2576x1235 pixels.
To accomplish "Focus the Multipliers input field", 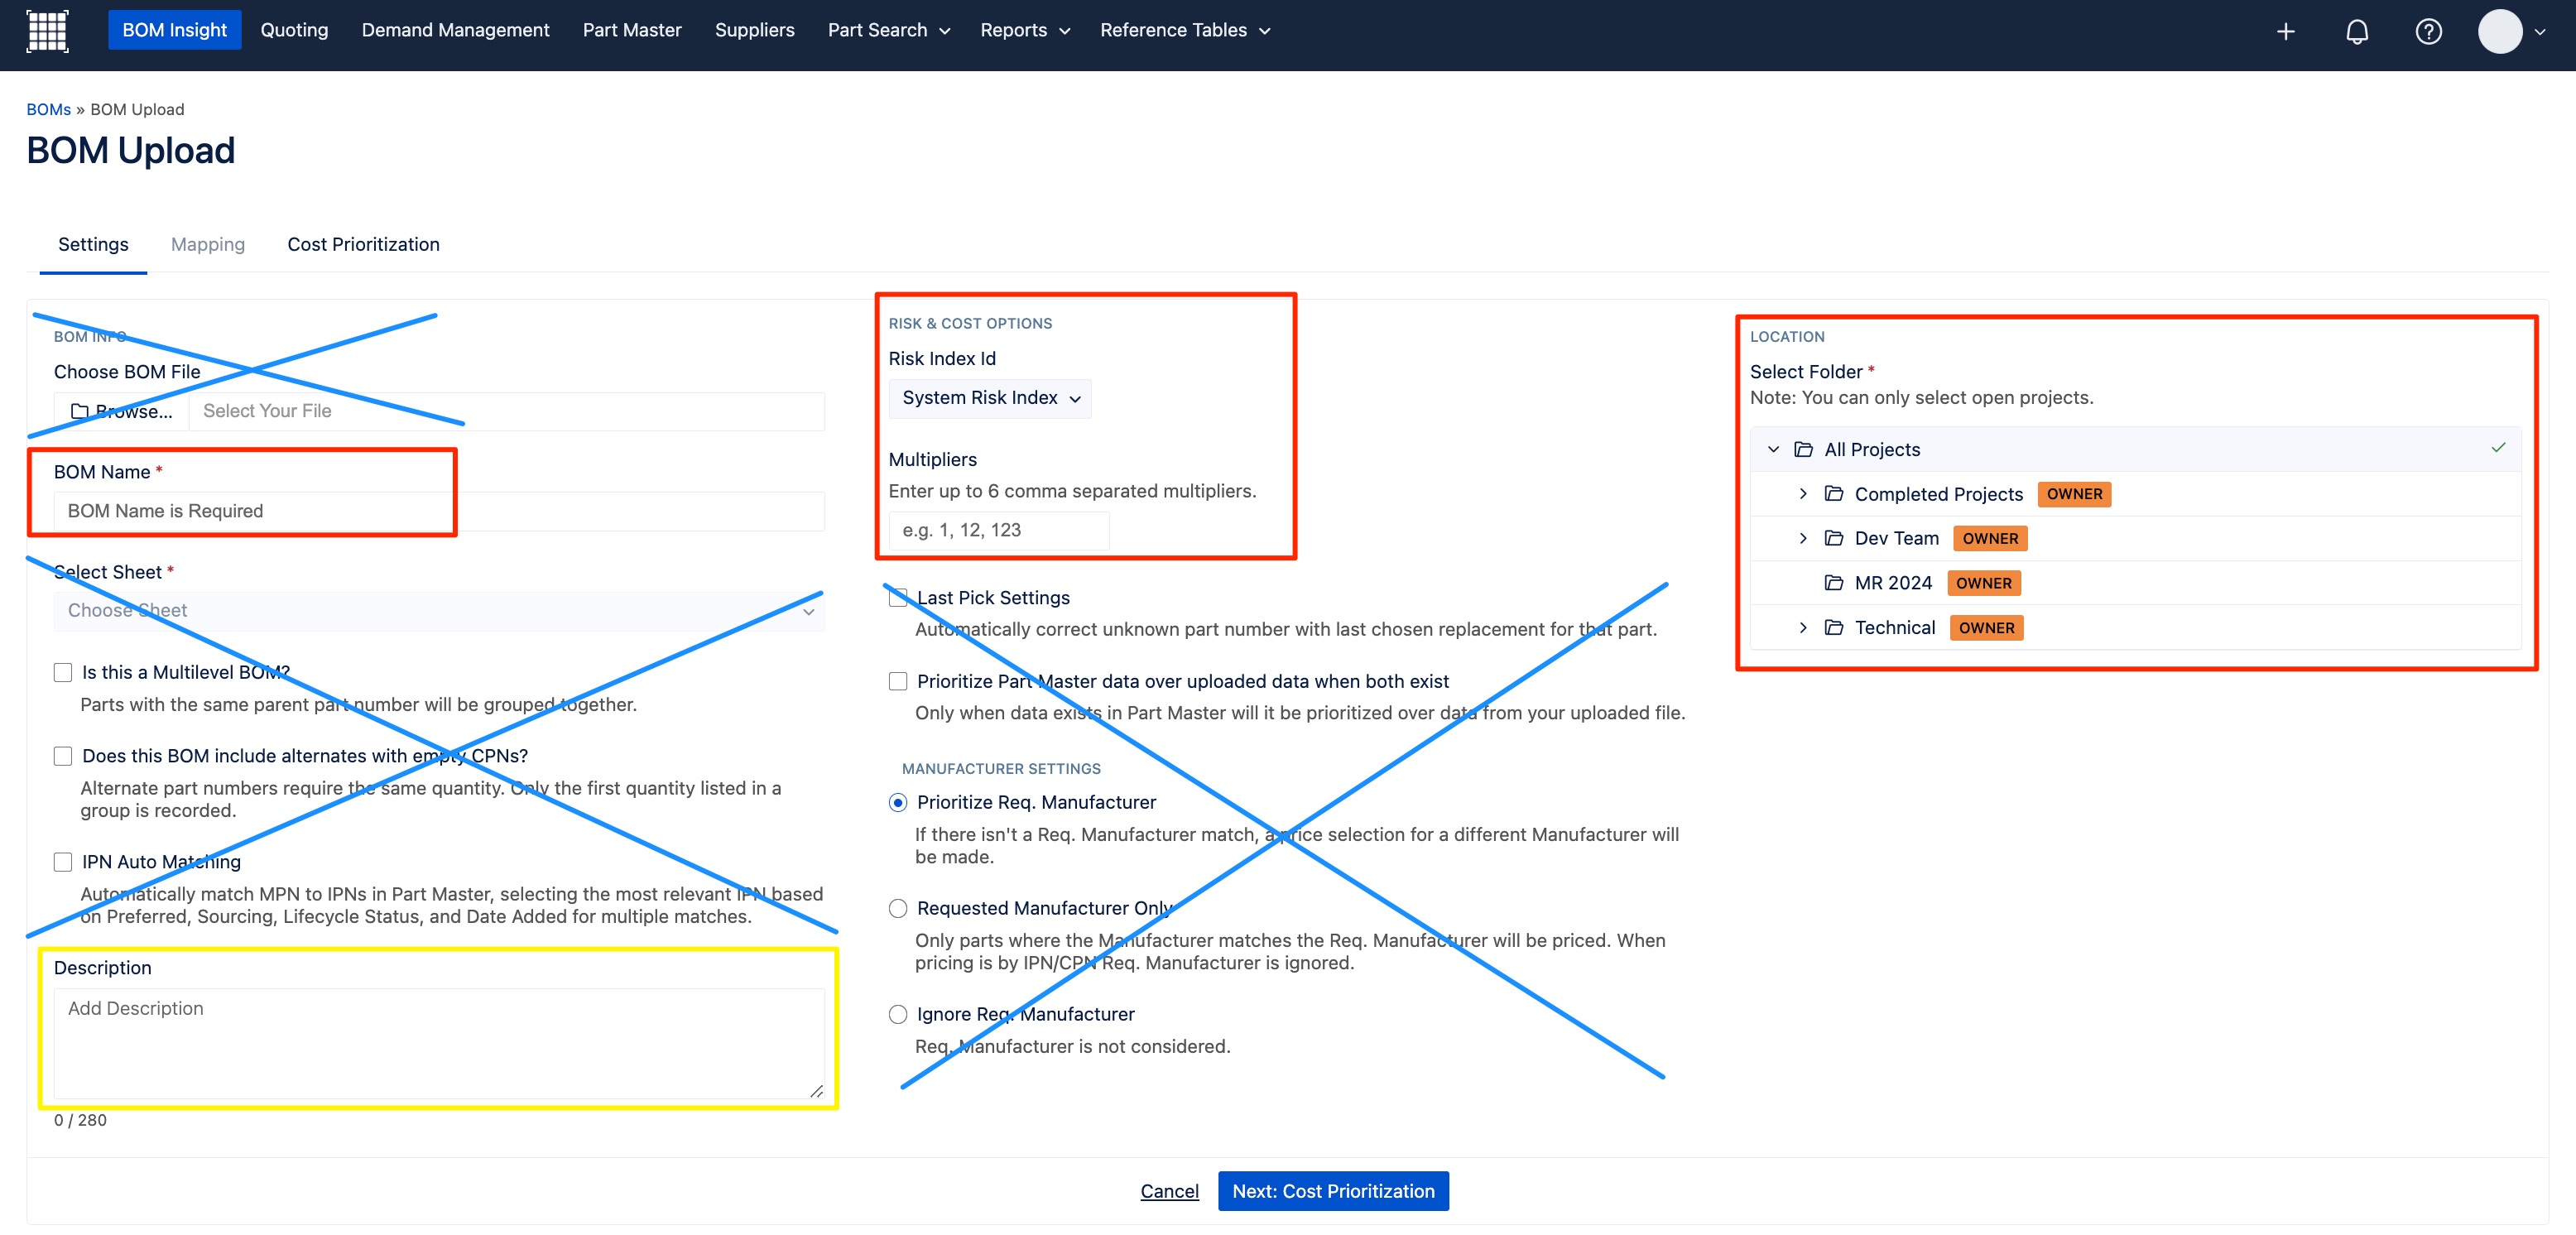I will (999, 530).
